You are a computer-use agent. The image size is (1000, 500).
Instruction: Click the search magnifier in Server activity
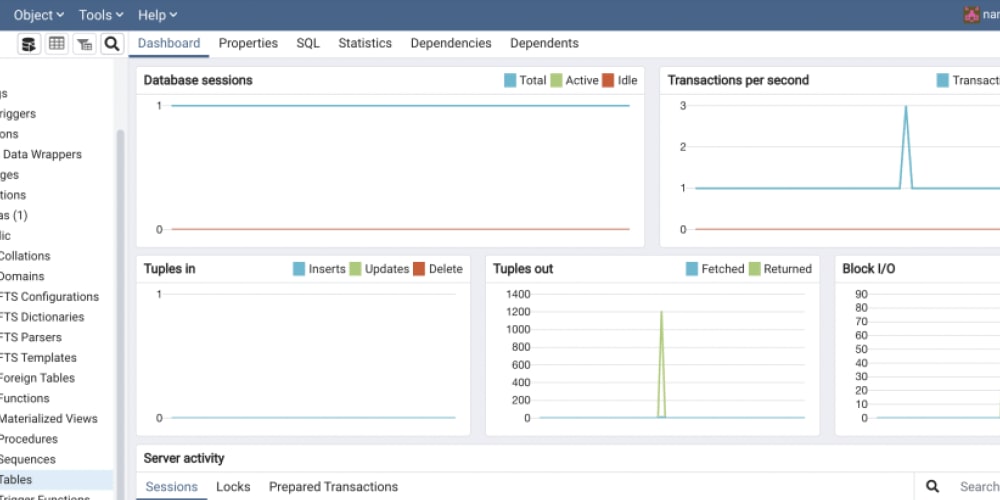click(x=932, y=487)
